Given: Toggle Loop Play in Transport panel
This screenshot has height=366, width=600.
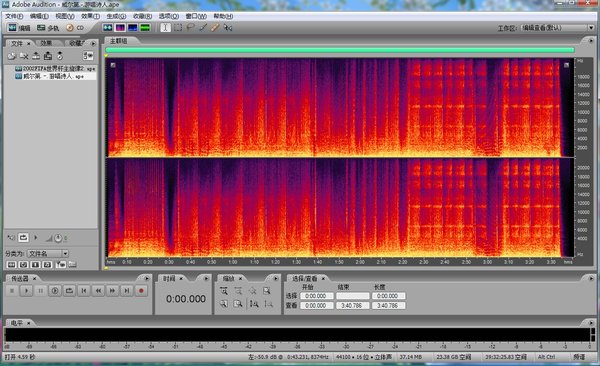Looking at the screenshot, I should [69, 291].
